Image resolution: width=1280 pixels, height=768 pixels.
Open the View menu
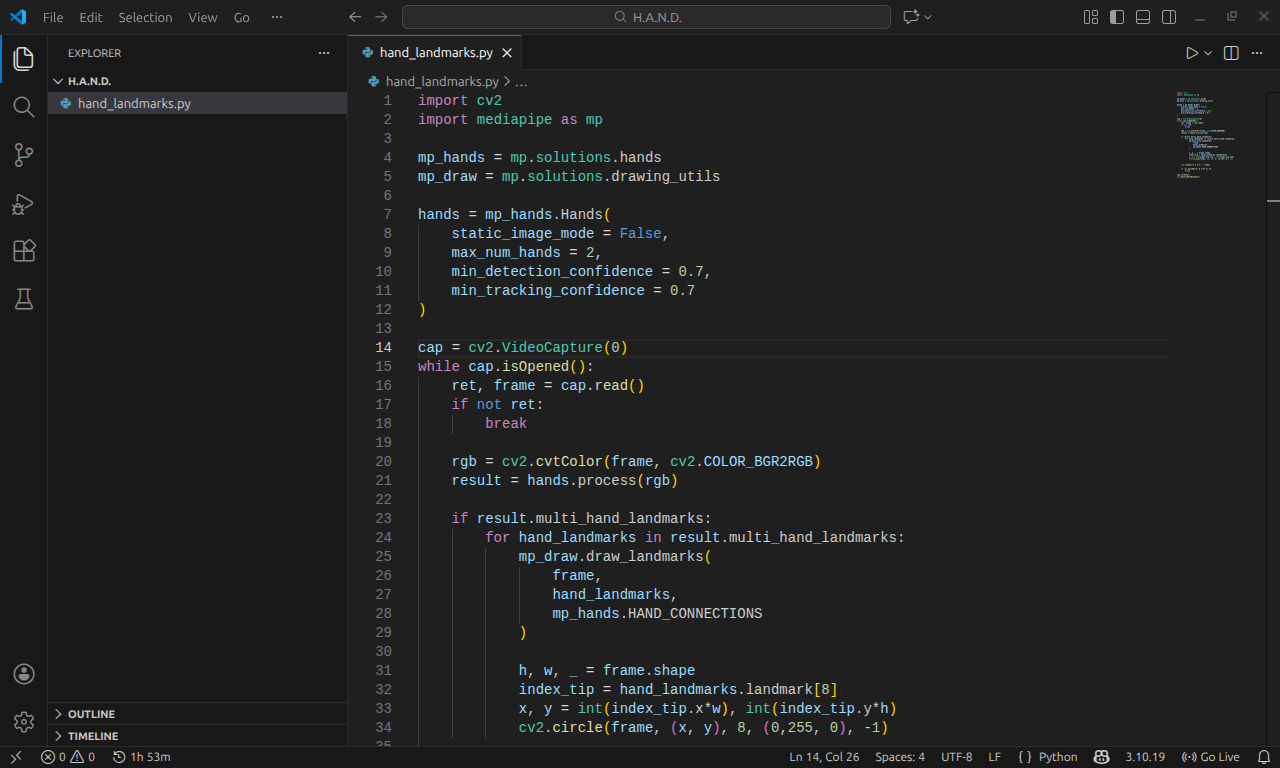click(202, 17)
